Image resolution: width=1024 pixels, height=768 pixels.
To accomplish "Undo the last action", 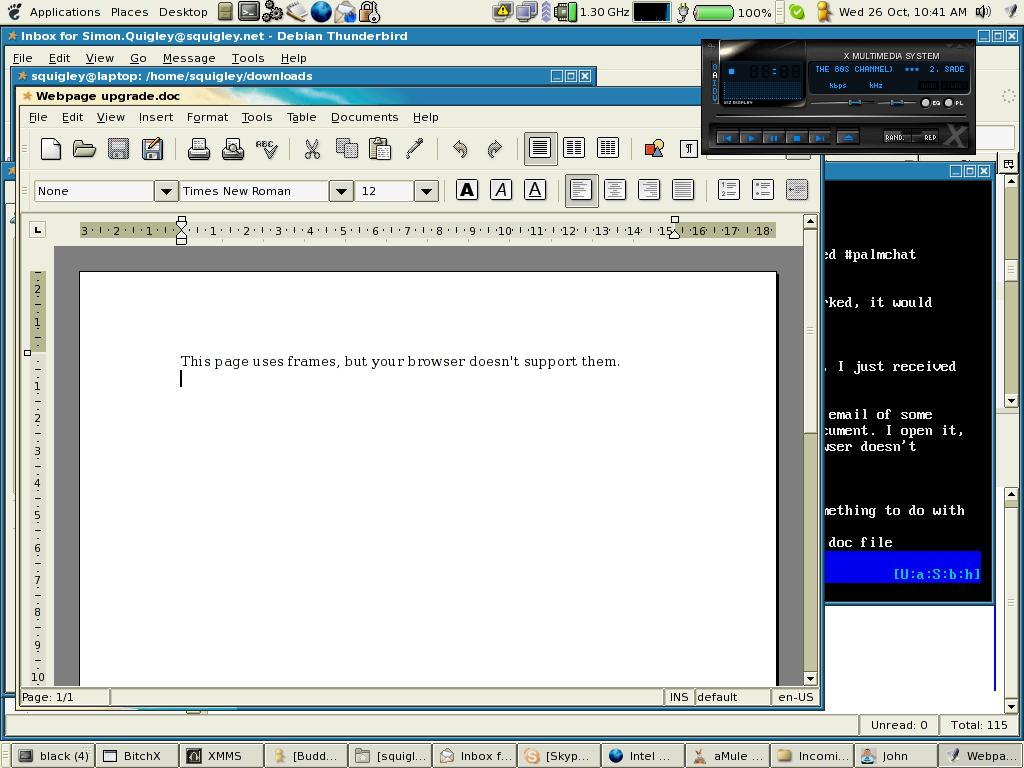I will 460,149.
